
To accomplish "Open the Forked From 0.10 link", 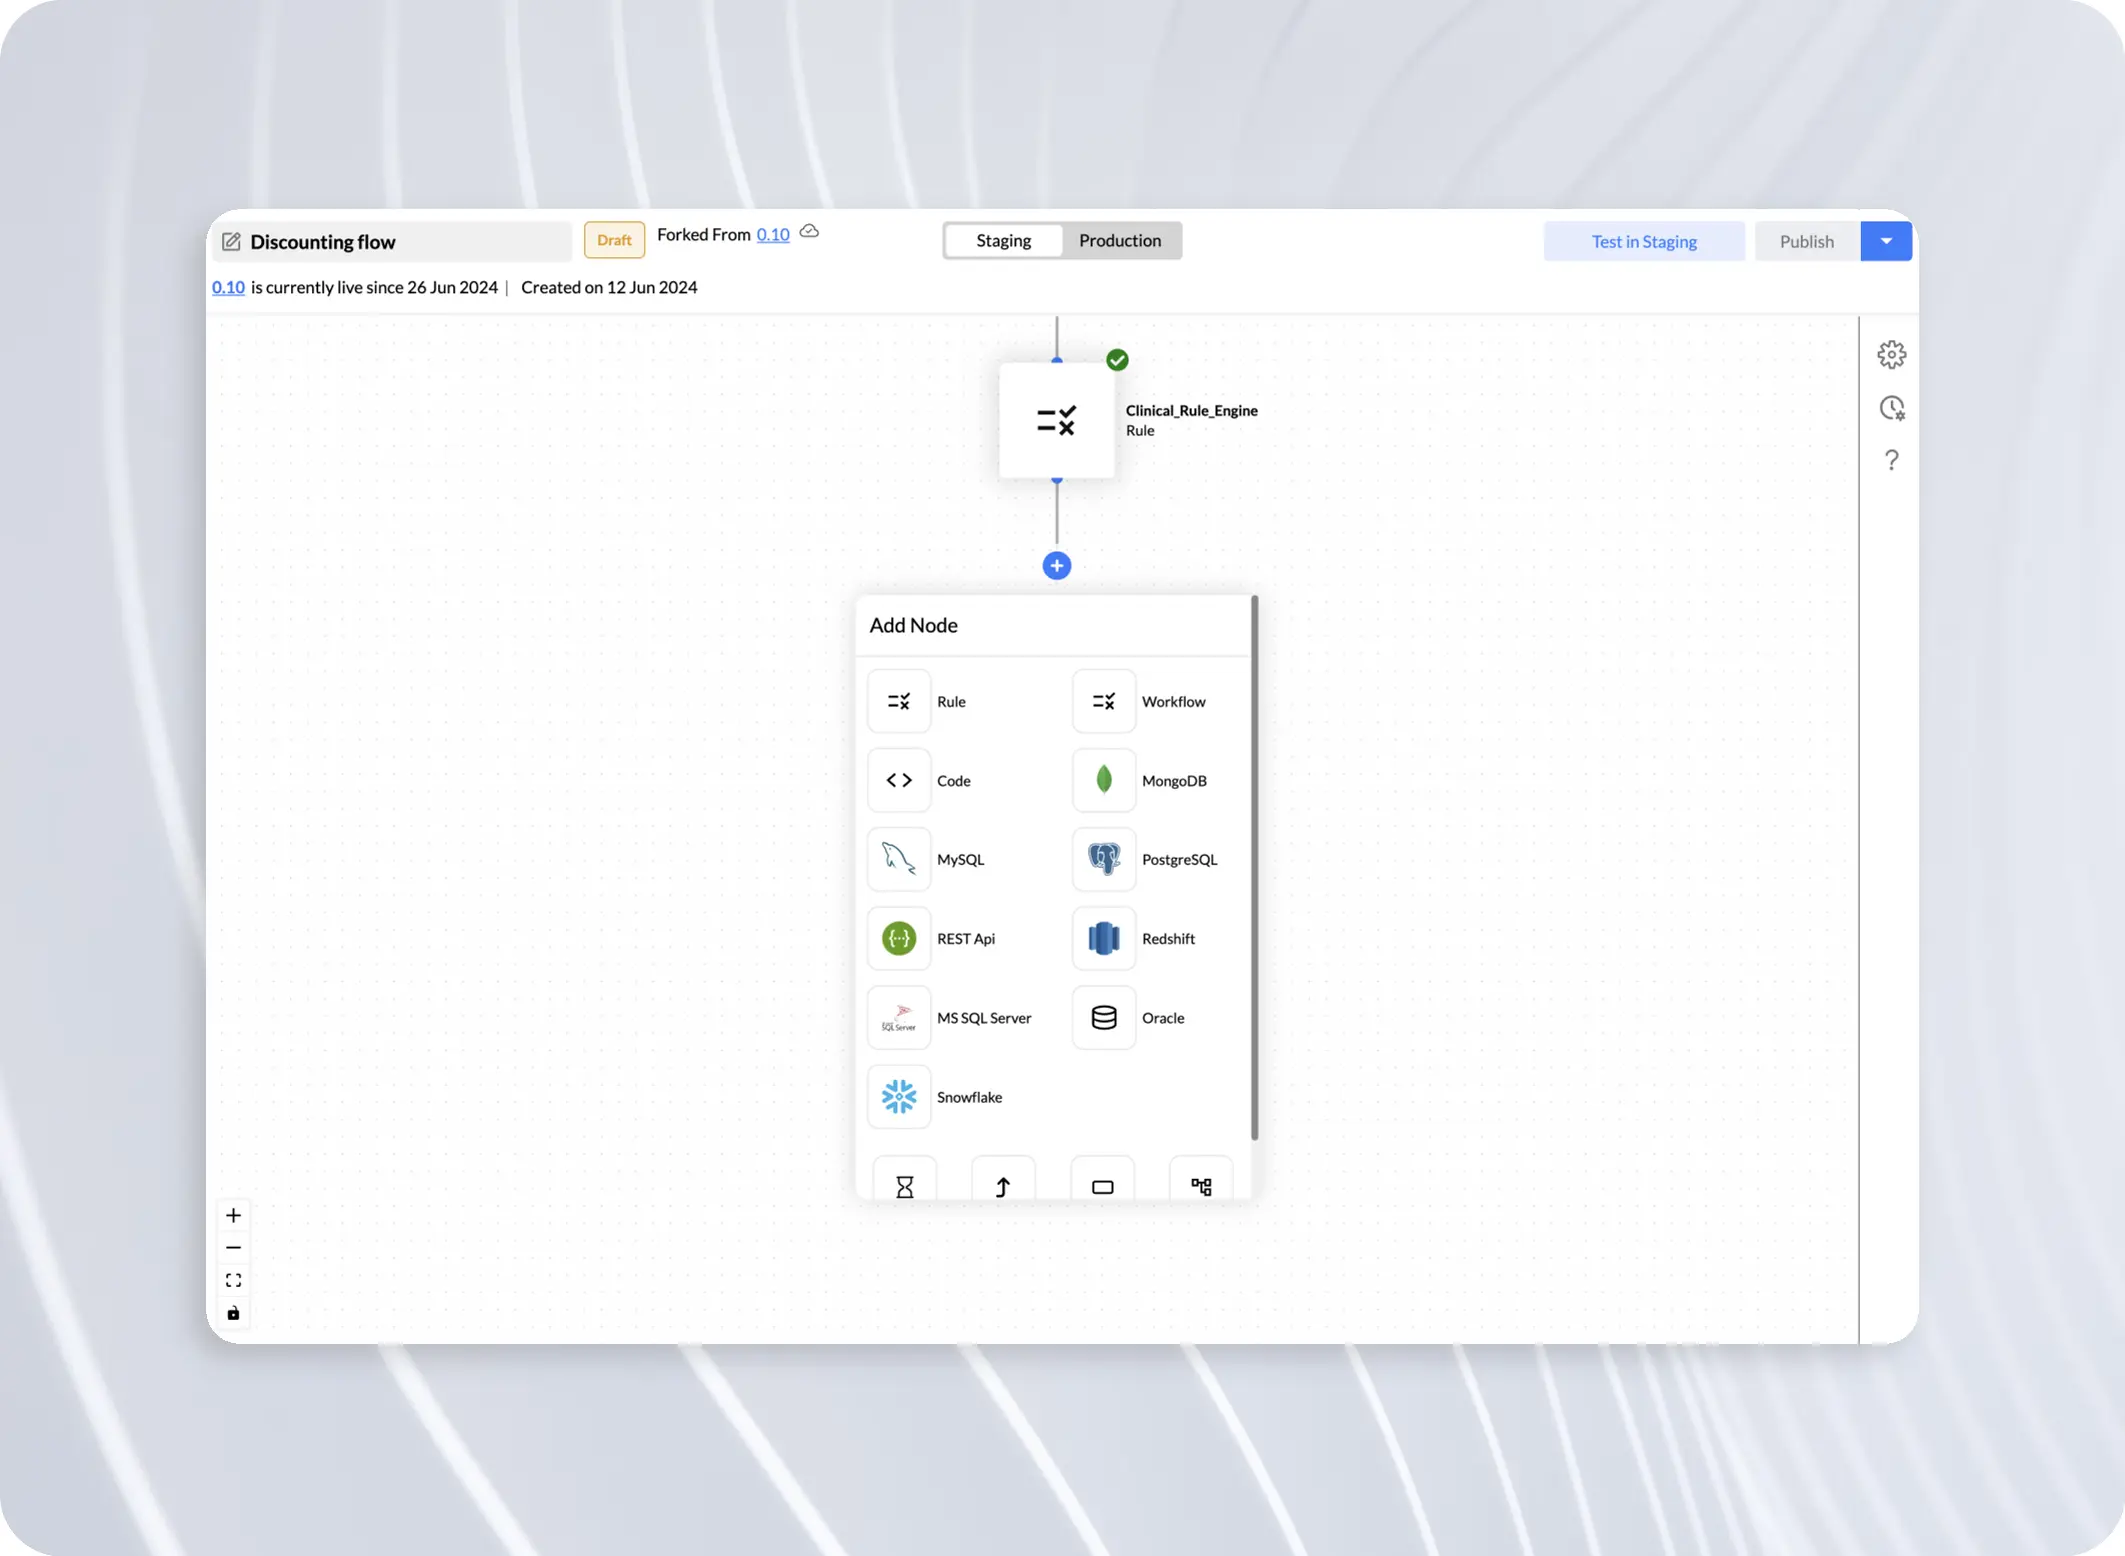I will click(772, 234).
